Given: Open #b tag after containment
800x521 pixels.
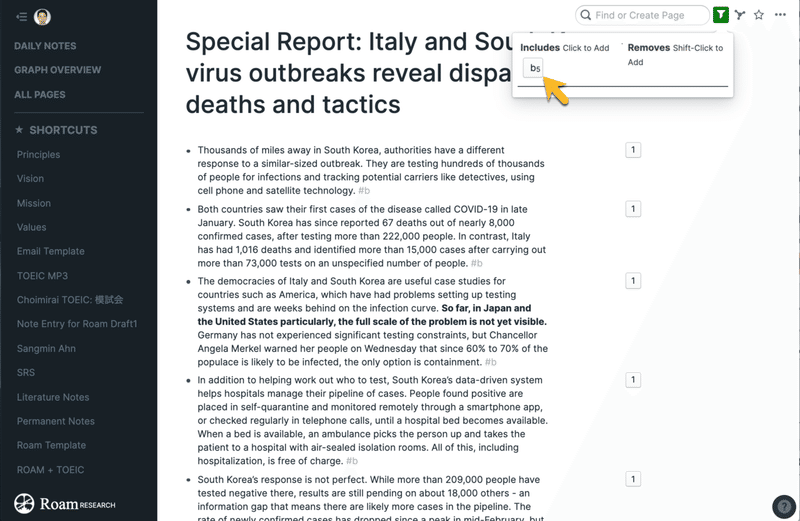Looking at the screenshot, I should click(x=490, y=362).
